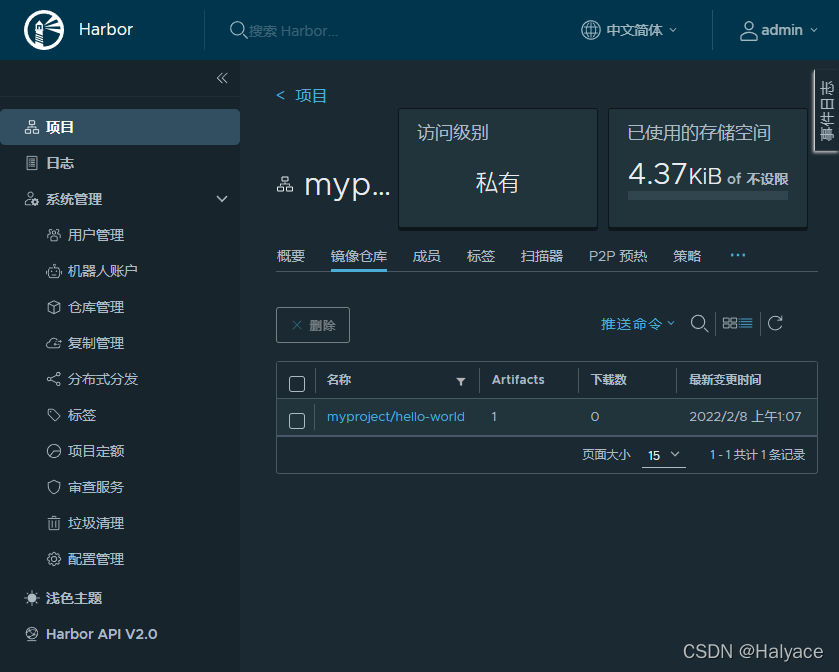
Task: Click the 分布式分发 share icon
Action: [54, 379]
